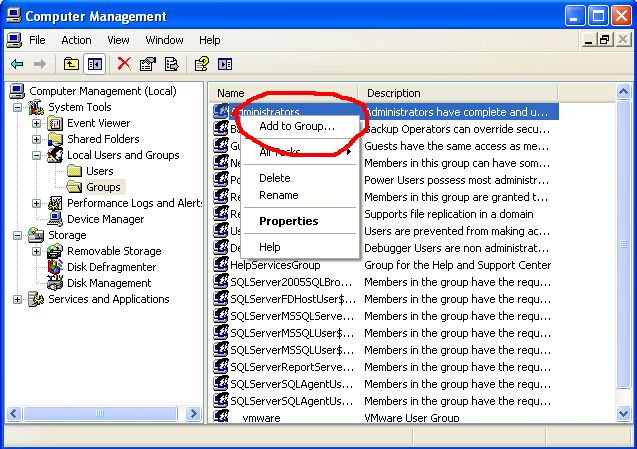This screenshot has height=449, width=637.
Task: Click the group icon beside SQLServerFDHostUser$
Action: pyautogui.click(x=221, y=299)
